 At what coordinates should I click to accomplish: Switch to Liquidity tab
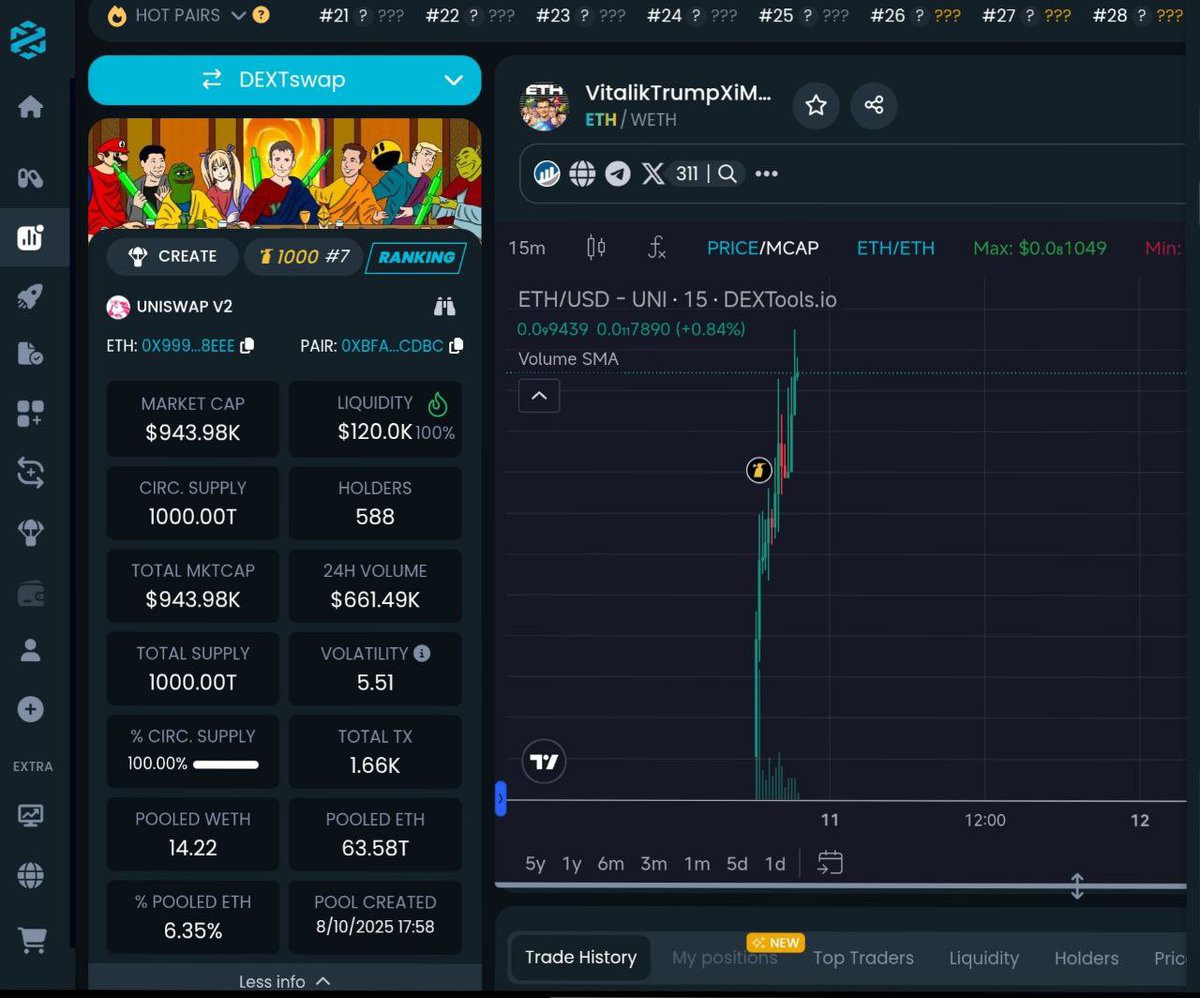click(984, 958)
